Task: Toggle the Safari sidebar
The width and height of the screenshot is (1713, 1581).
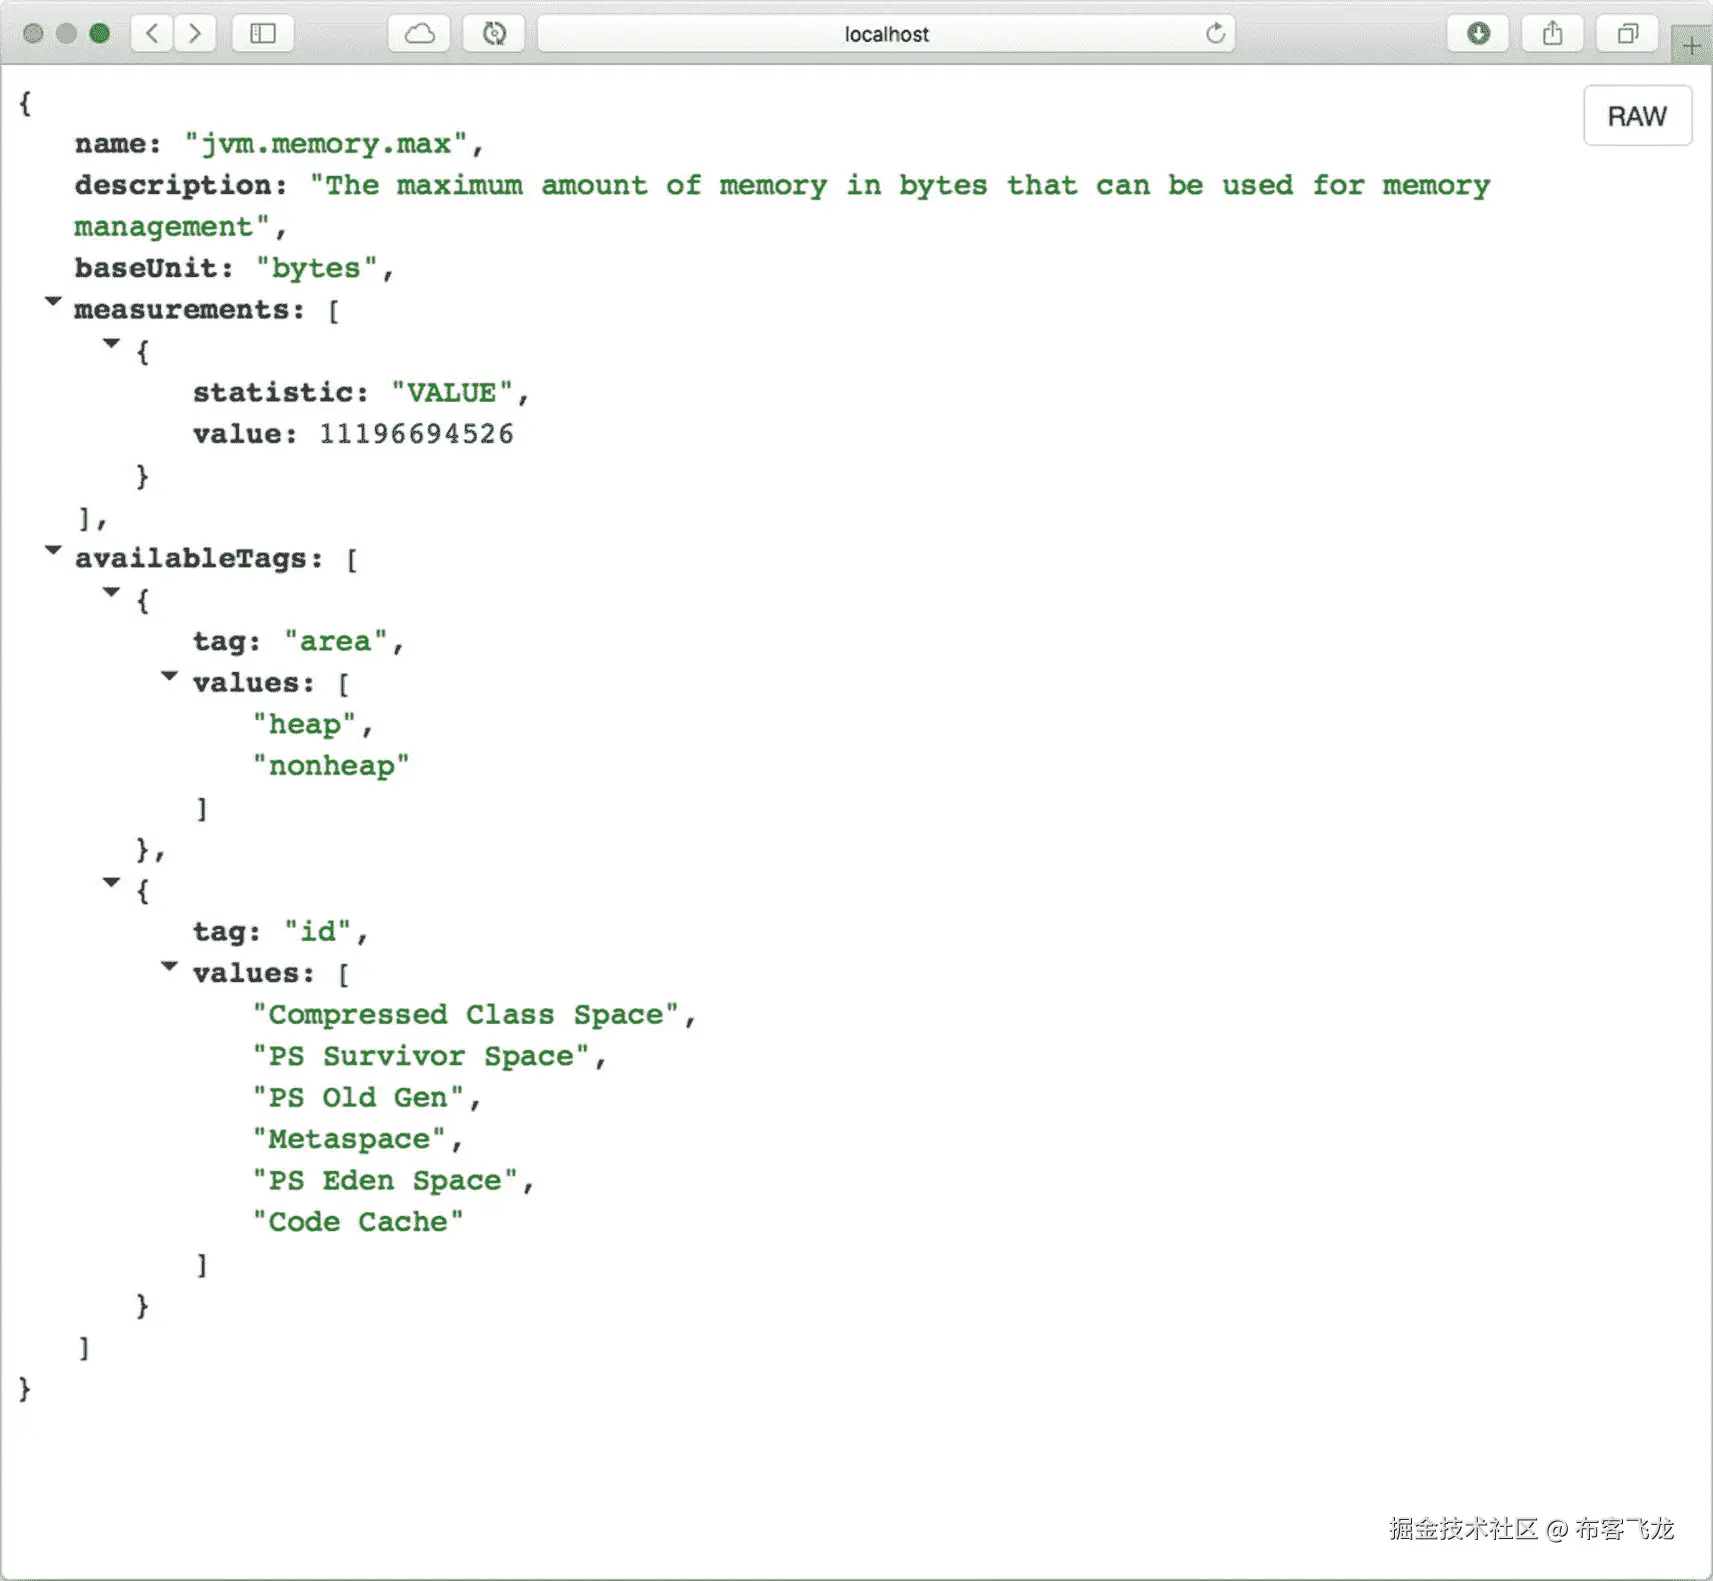Action: (x=262, y=33)
